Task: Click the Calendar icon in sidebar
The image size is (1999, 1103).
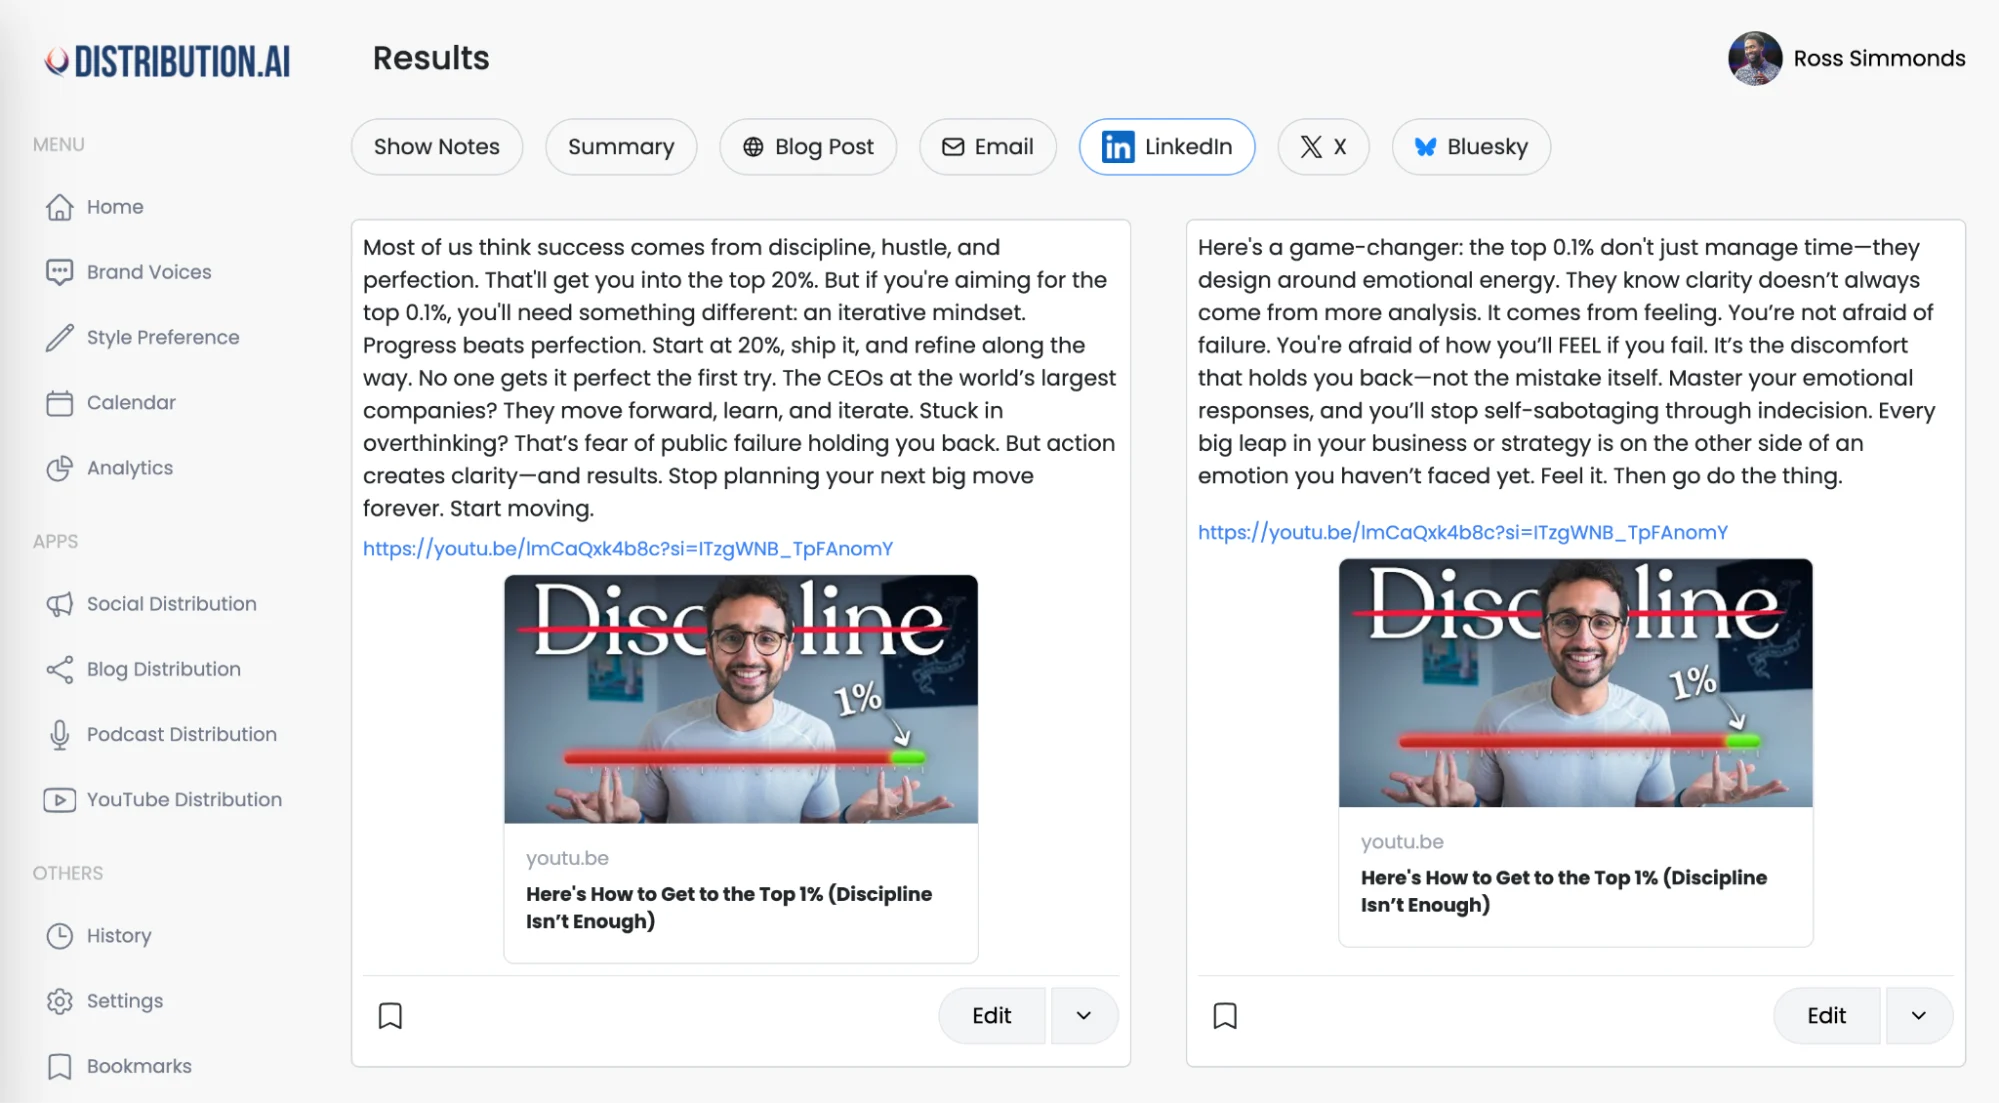Action: tap(60, 403)
